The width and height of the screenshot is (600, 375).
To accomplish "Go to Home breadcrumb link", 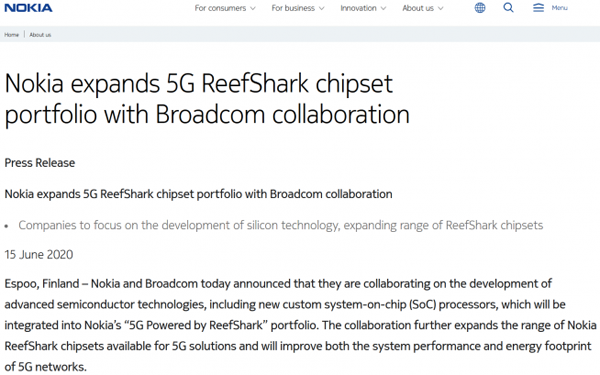I will pyautogui.click(x=11, y=35).
